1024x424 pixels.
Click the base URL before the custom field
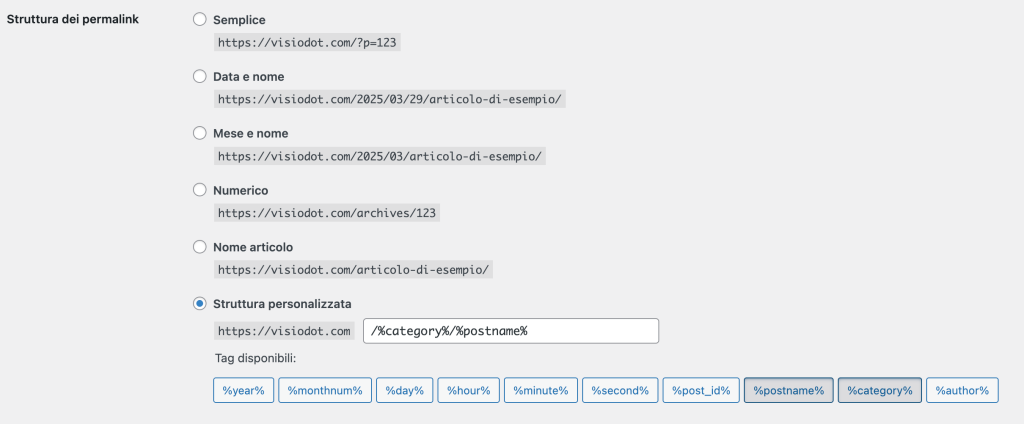click(284, 331)
